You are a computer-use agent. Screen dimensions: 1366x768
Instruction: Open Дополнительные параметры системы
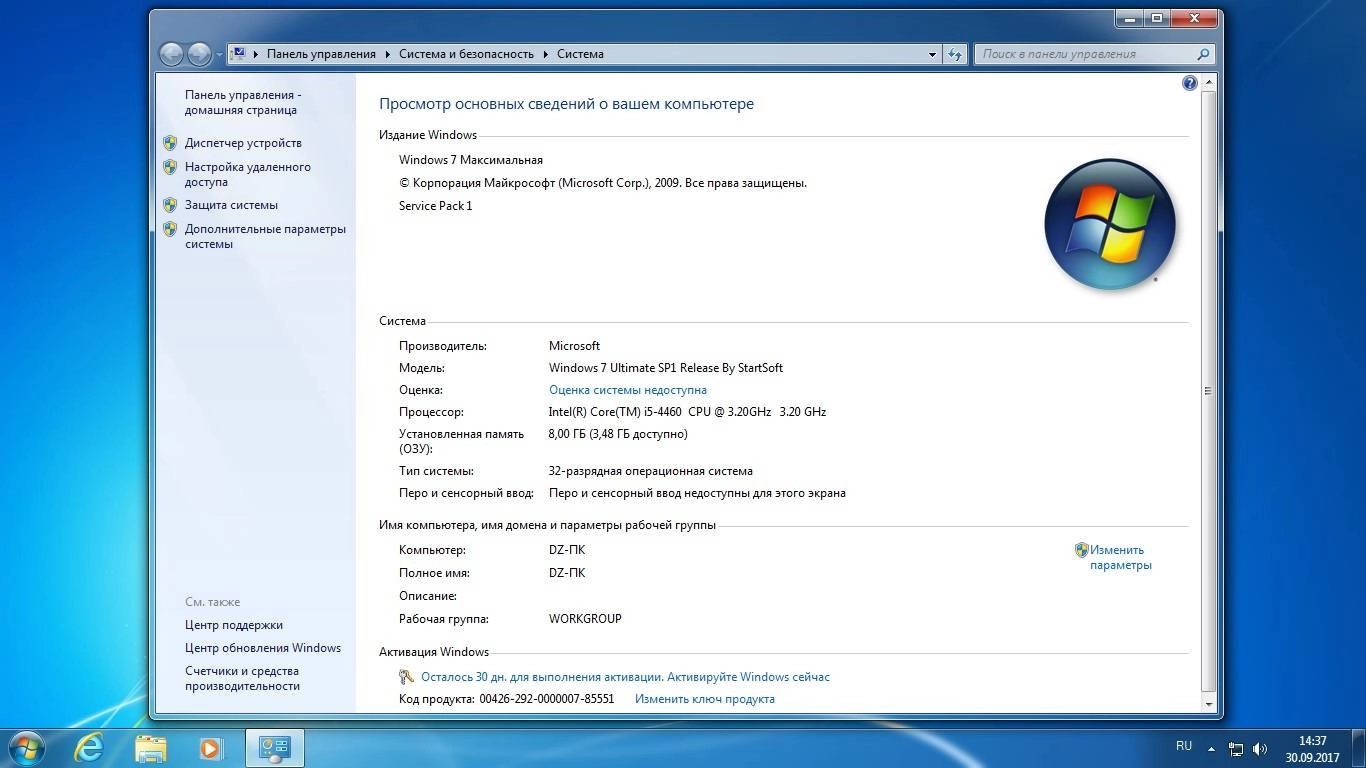[265, 236]
